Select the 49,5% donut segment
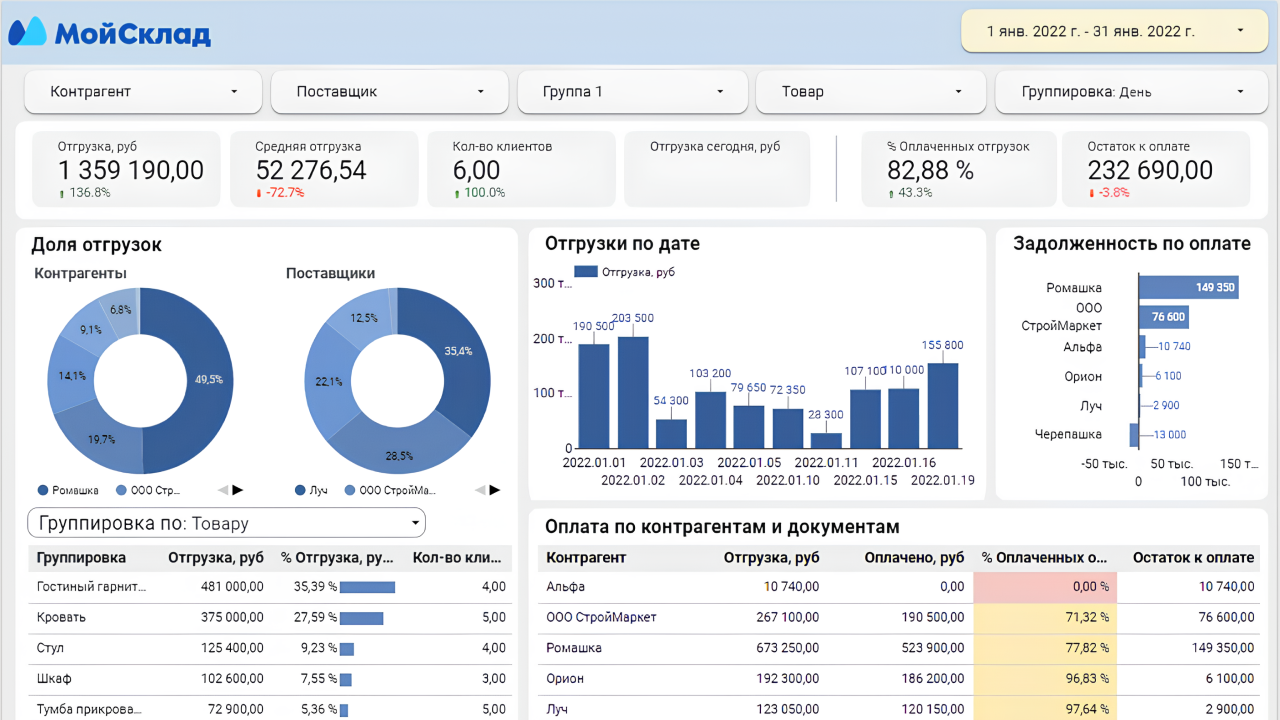Screen dimensions: 1280x720 [x=210, y=380]
